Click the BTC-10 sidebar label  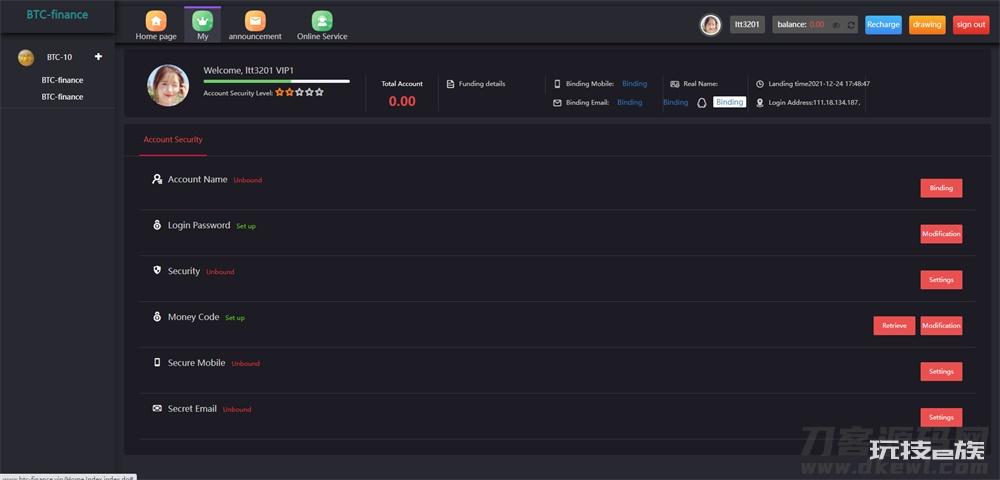59,57
